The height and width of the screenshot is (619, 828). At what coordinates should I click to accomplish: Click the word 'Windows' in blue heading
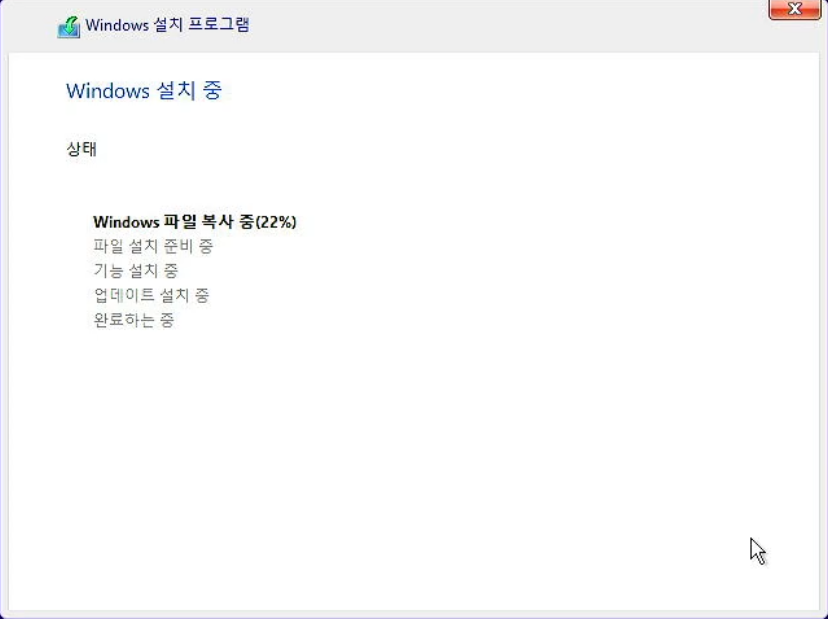point(108,91)
